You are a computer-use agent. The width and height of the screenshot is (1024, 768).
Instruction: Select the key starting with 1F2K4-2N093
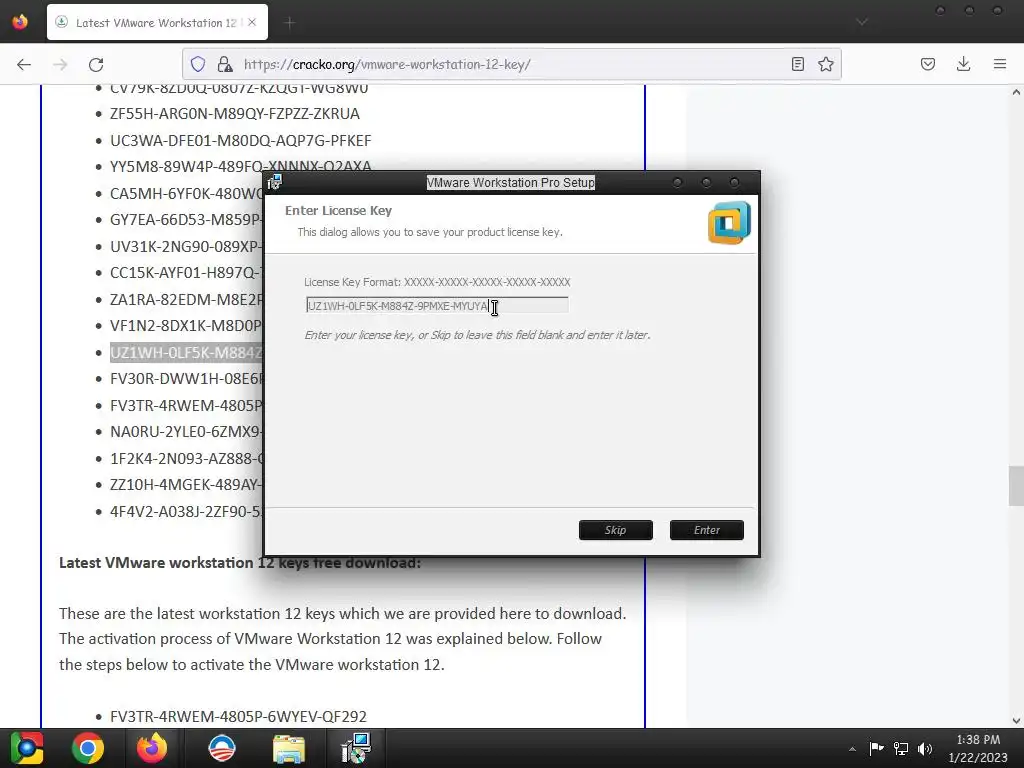186,458
